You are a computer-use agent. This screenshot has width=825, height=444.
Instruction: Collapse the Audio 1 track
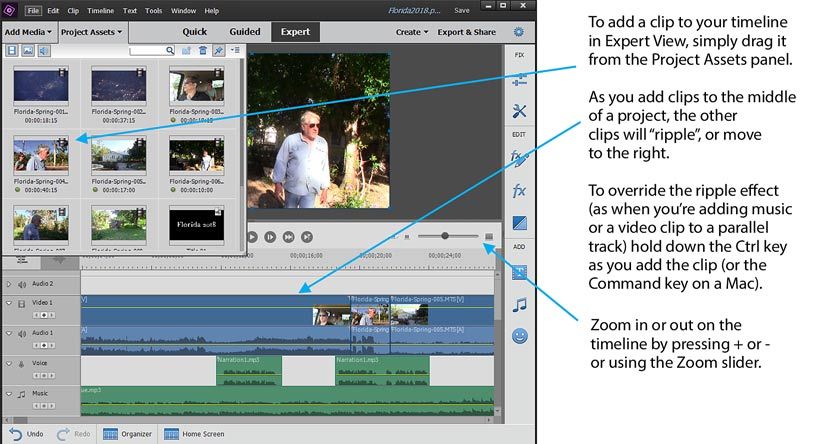[9, 333]
